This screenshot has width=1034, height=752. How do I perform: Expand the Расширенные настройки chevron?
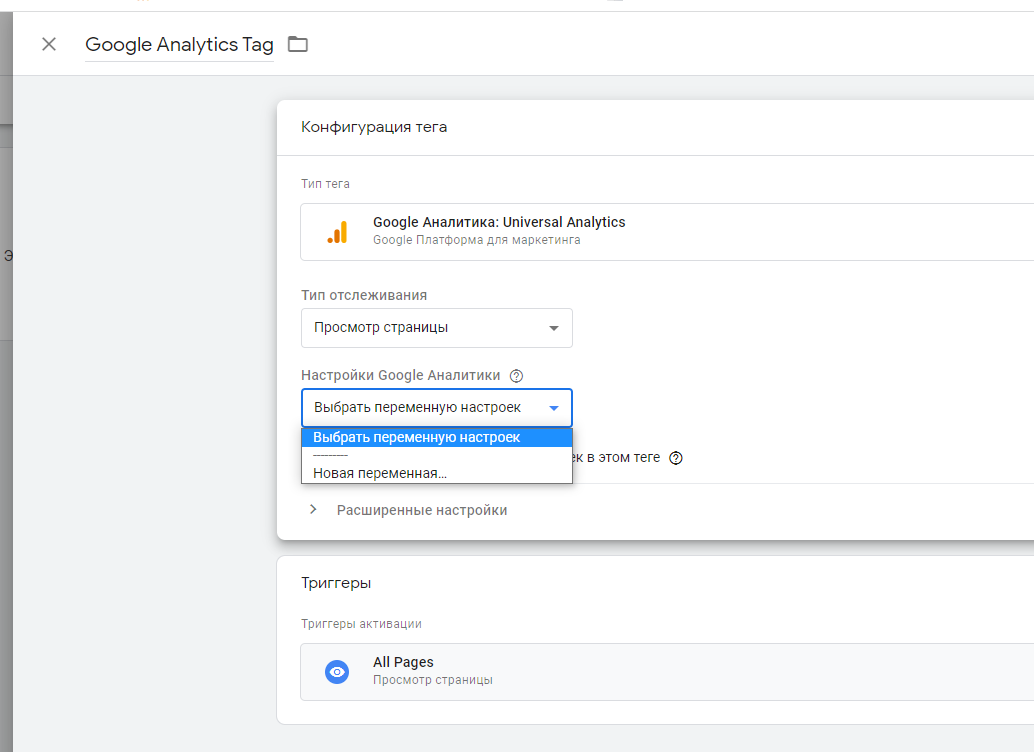313,510
